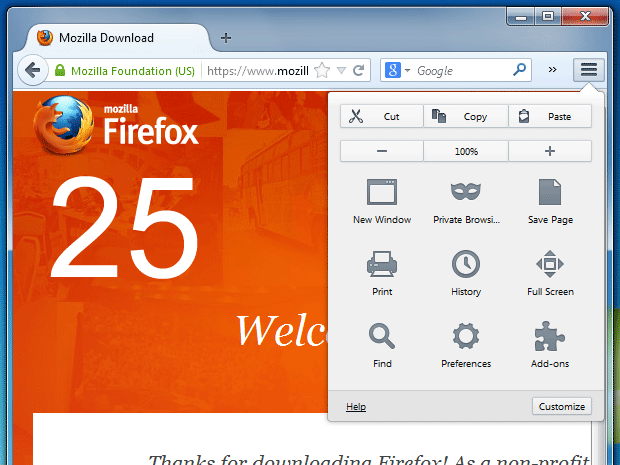620x465 pixels.
Task: Close the hamburger menu button
Action: tap(589, 70)
